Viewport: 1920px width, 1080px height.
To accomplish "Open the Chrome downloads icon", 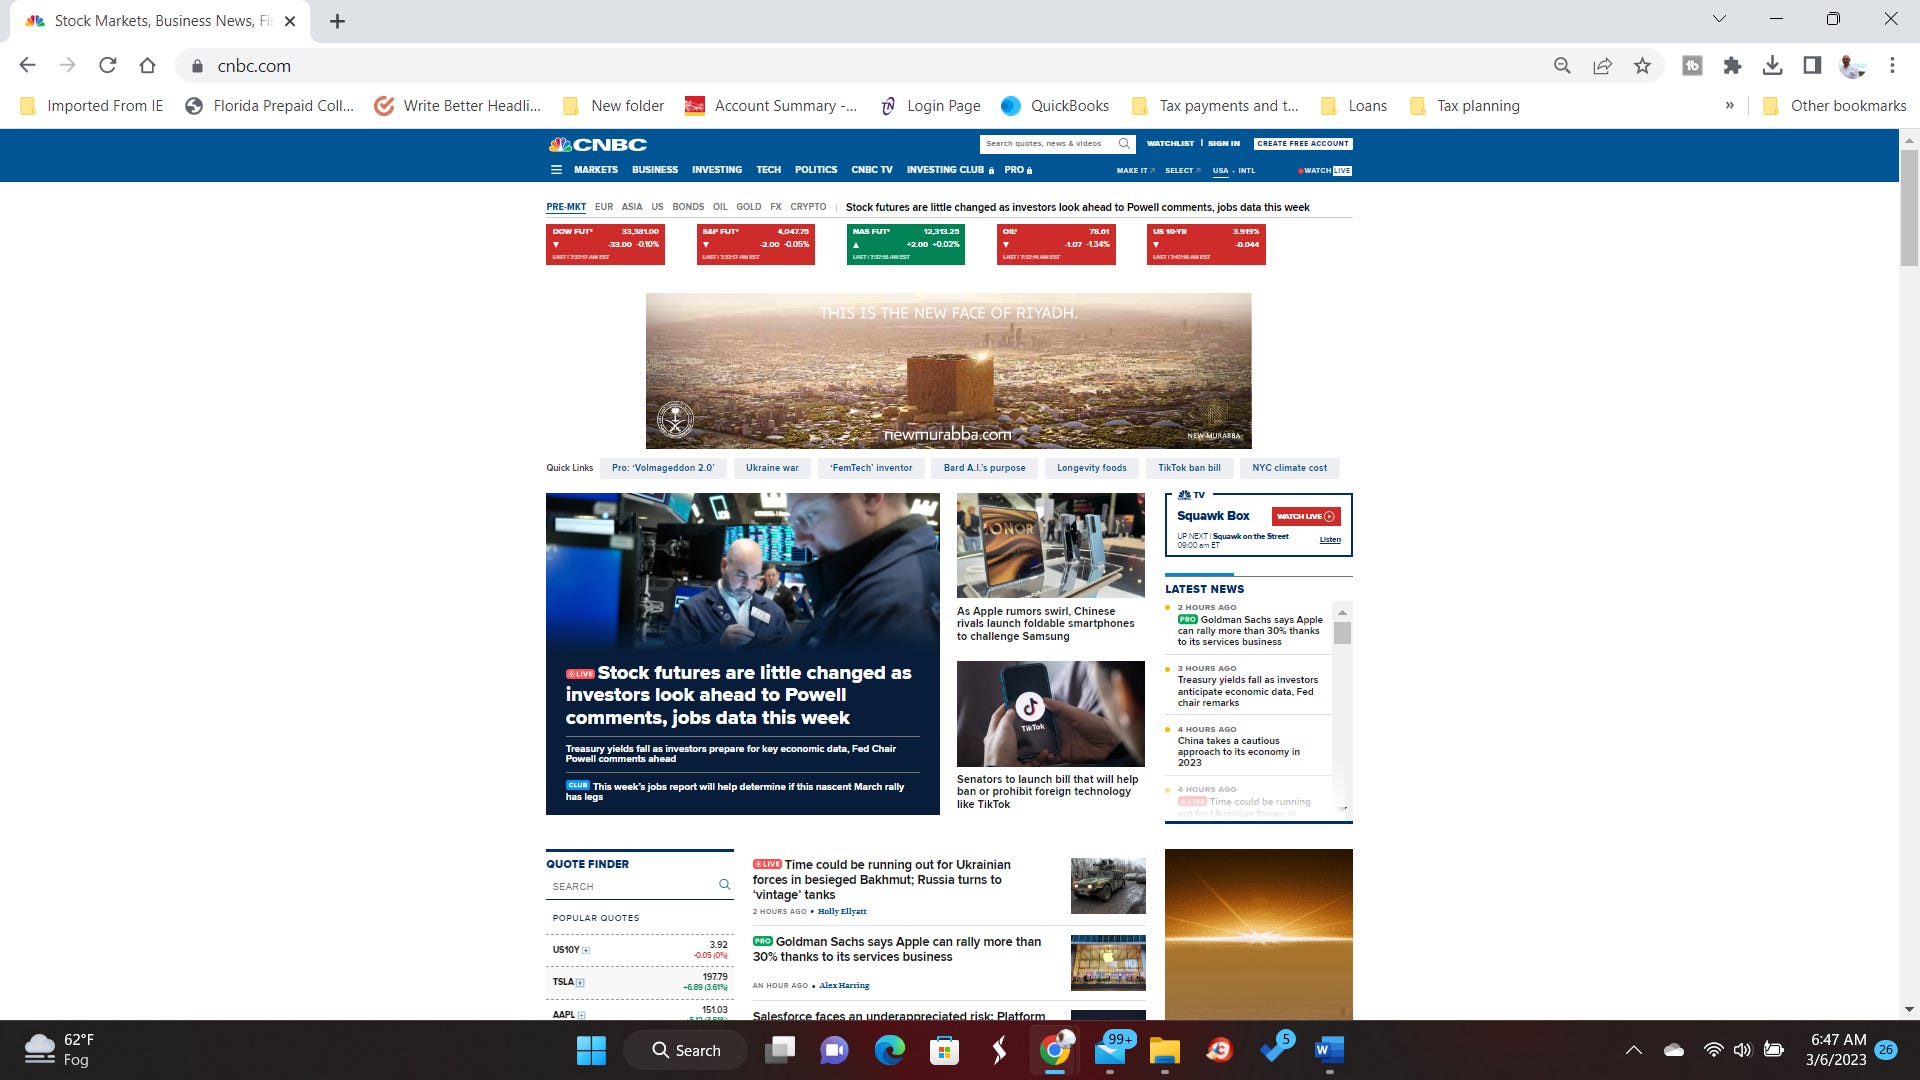I will pos(1772,65).
